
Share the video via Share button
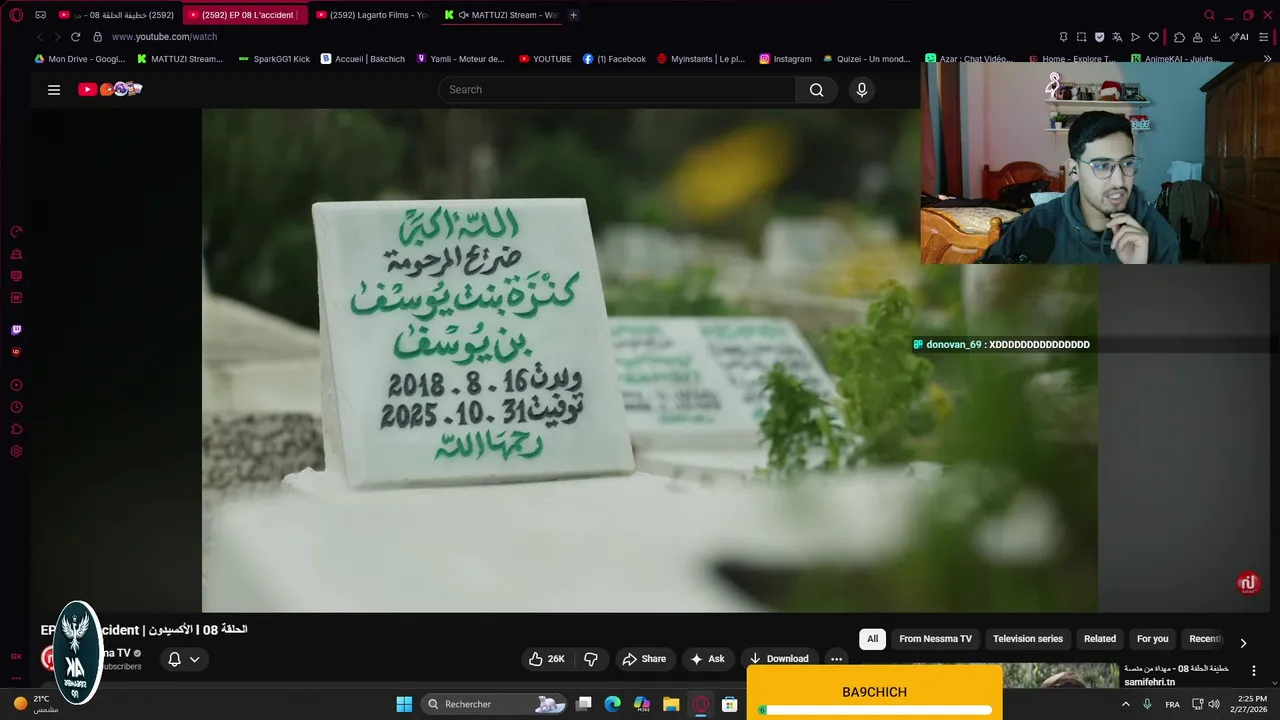pos(643,659)
